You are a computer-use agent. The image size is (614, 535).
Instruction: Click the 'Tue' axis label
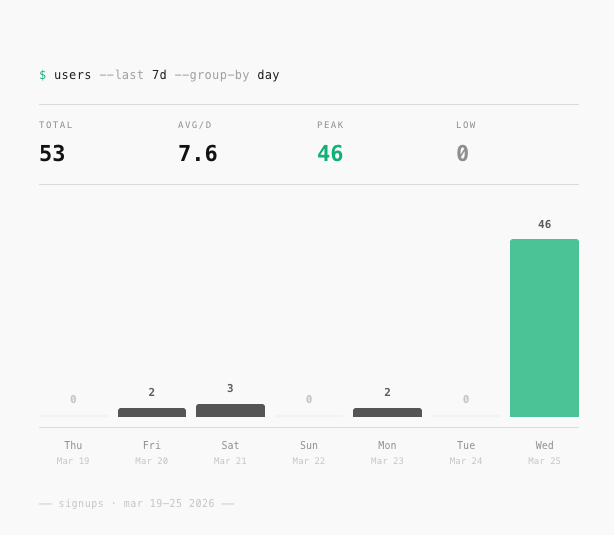pyautogui.click(x=466, y=445)
